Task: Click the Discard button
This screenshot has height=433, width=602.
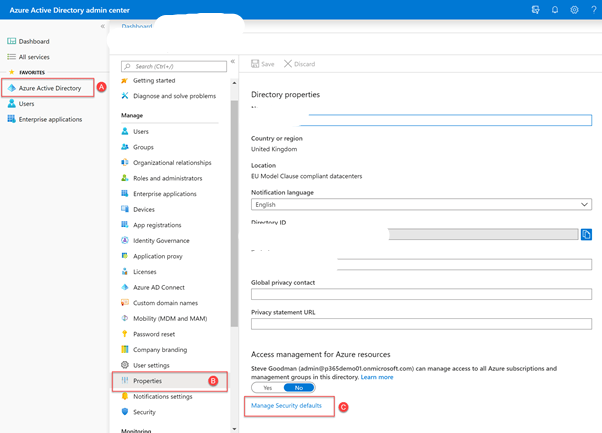Action: point(299,64)
